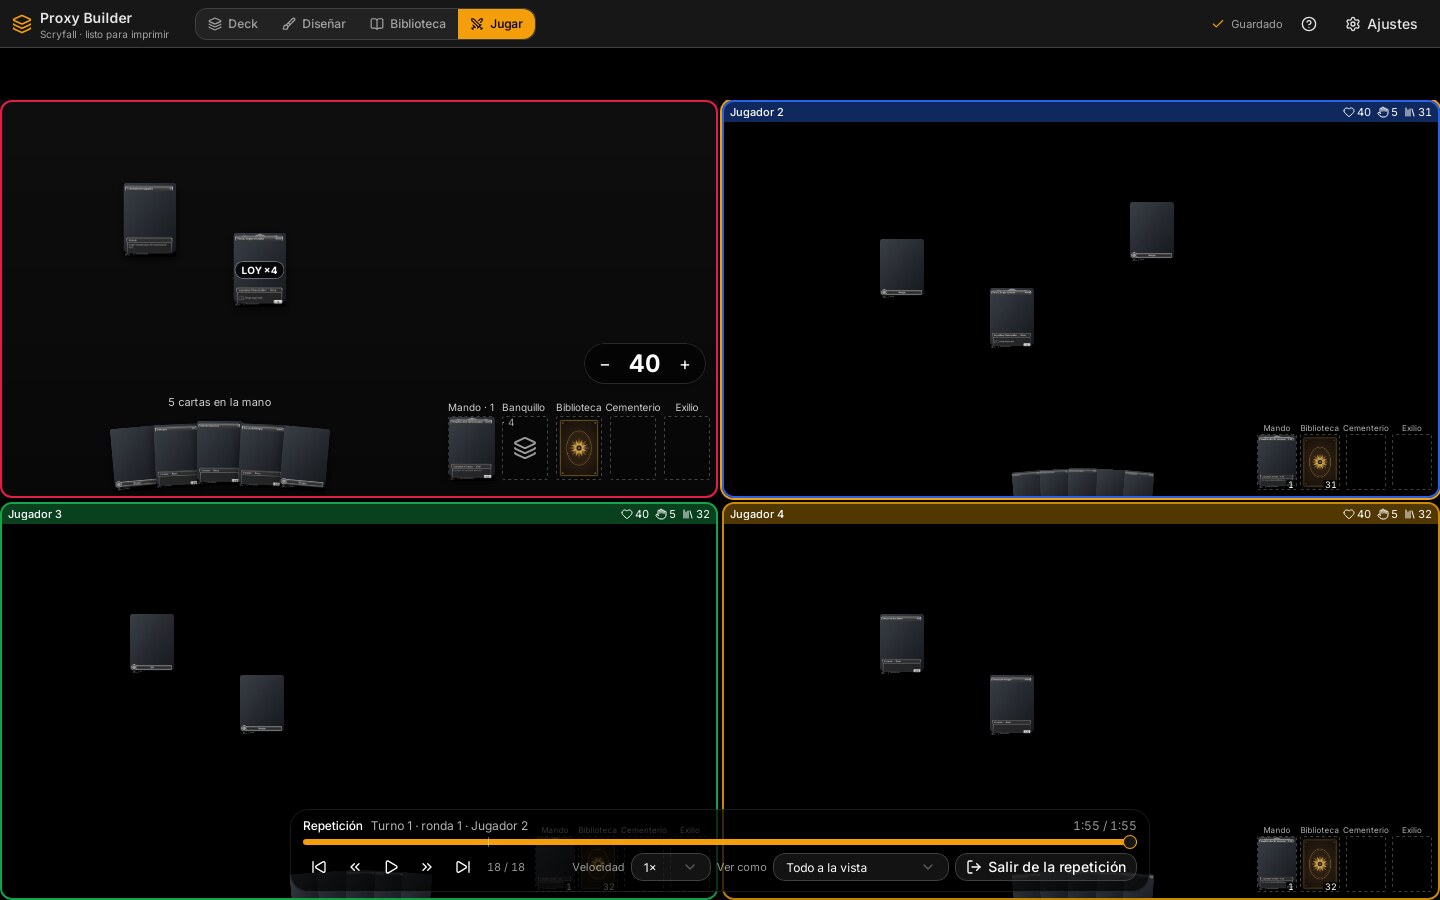Click Jugador 4 library count icon
The height and width of the screenshot is (900, 1440).
[1410, 514]
